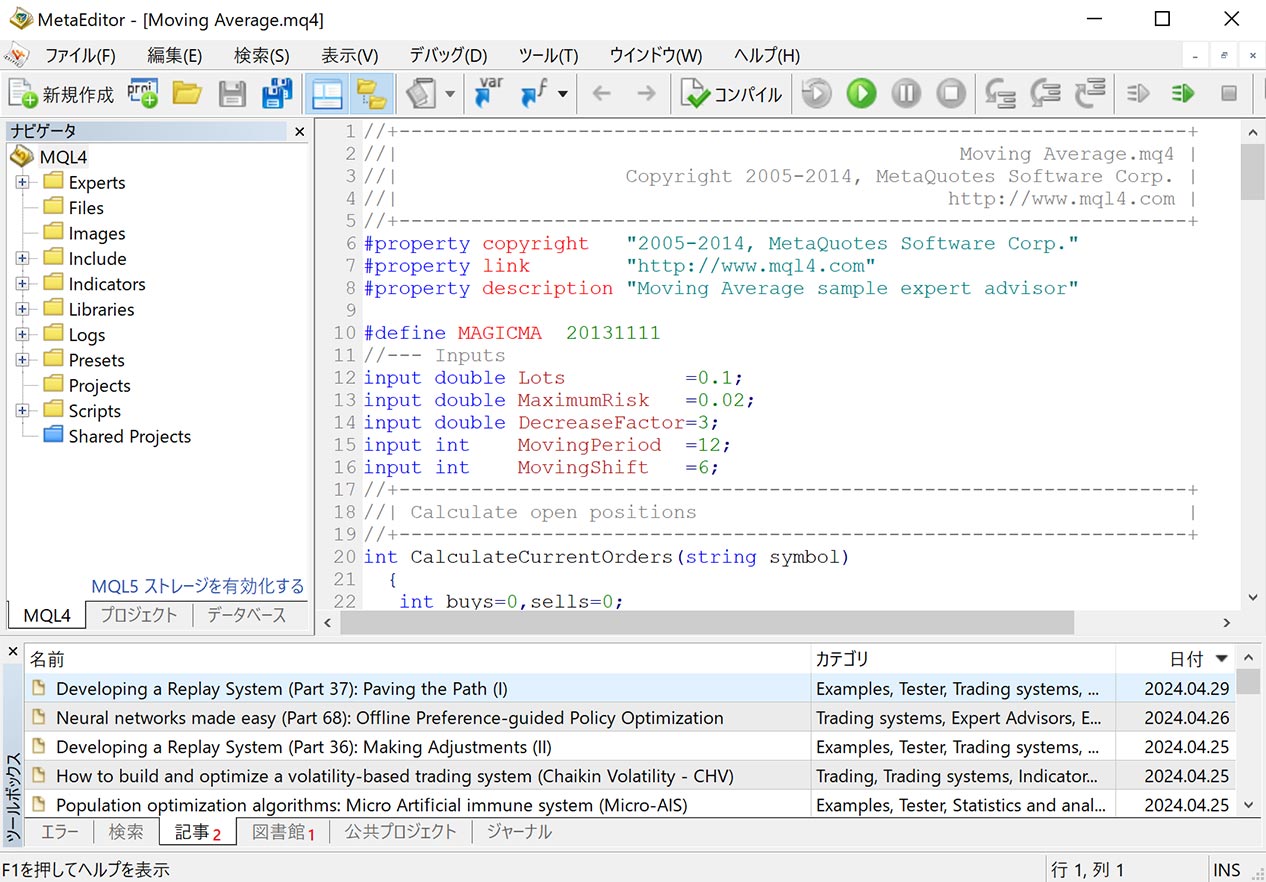Open the ヘルプ(H) menu
Screen dimensions: 1266x882
pyautogui.click(x=767, y=55)
